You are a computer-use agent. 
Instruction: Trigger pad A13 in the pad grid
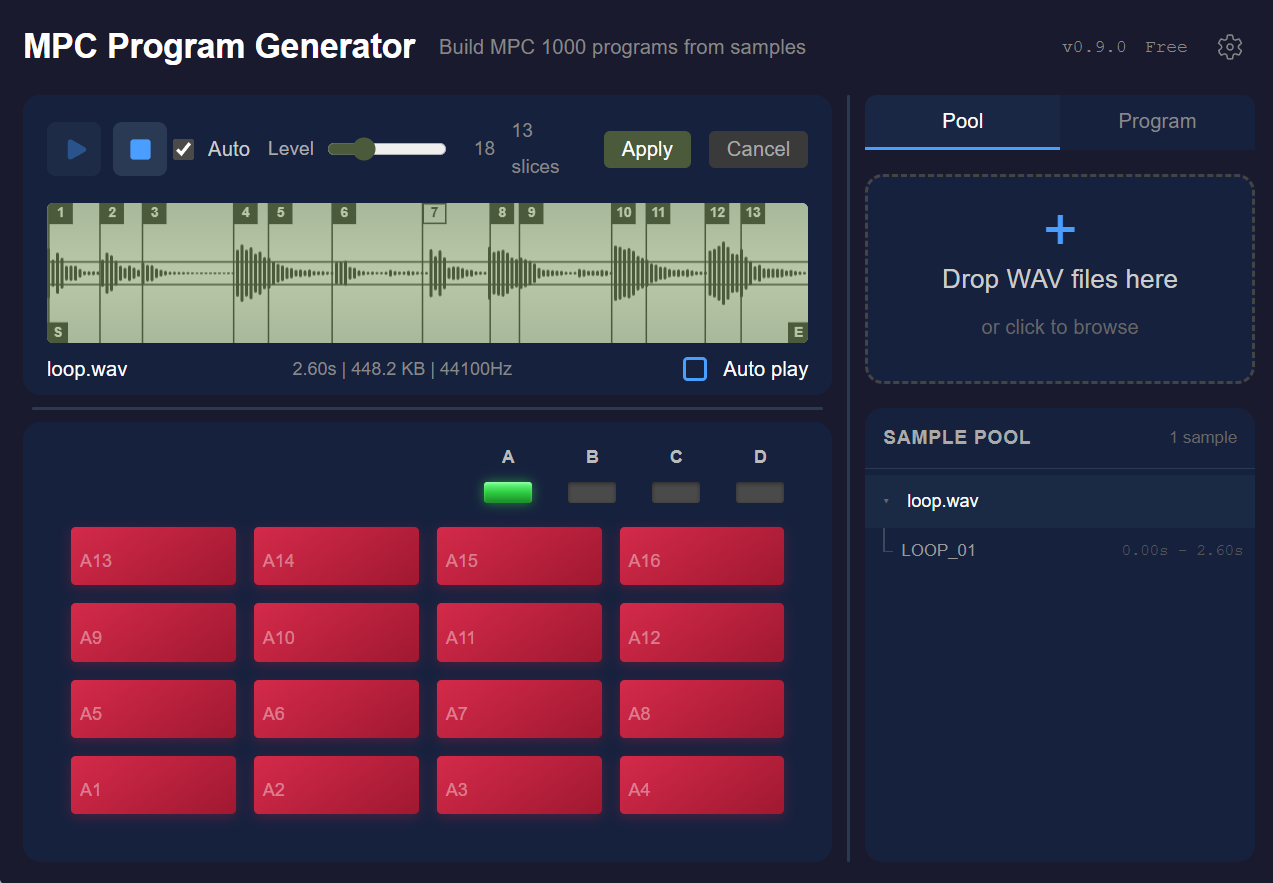[153, 556]
